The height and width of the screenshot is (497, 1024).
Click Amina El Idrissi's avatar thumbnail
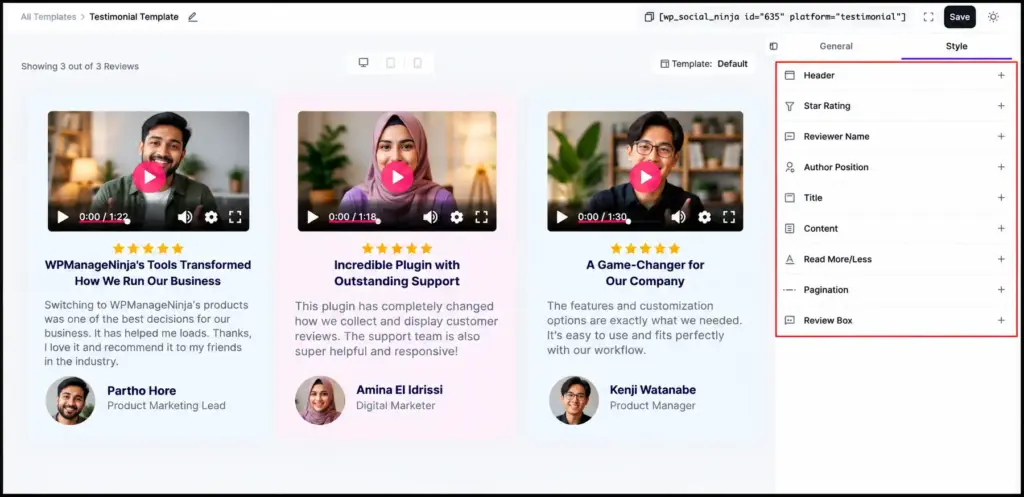(320, 400)
